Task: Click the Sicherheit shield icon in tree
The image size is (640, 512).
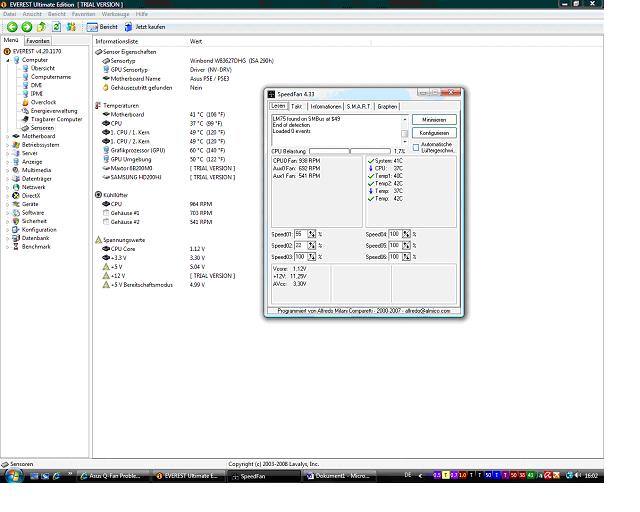Action: coord(16,221)
